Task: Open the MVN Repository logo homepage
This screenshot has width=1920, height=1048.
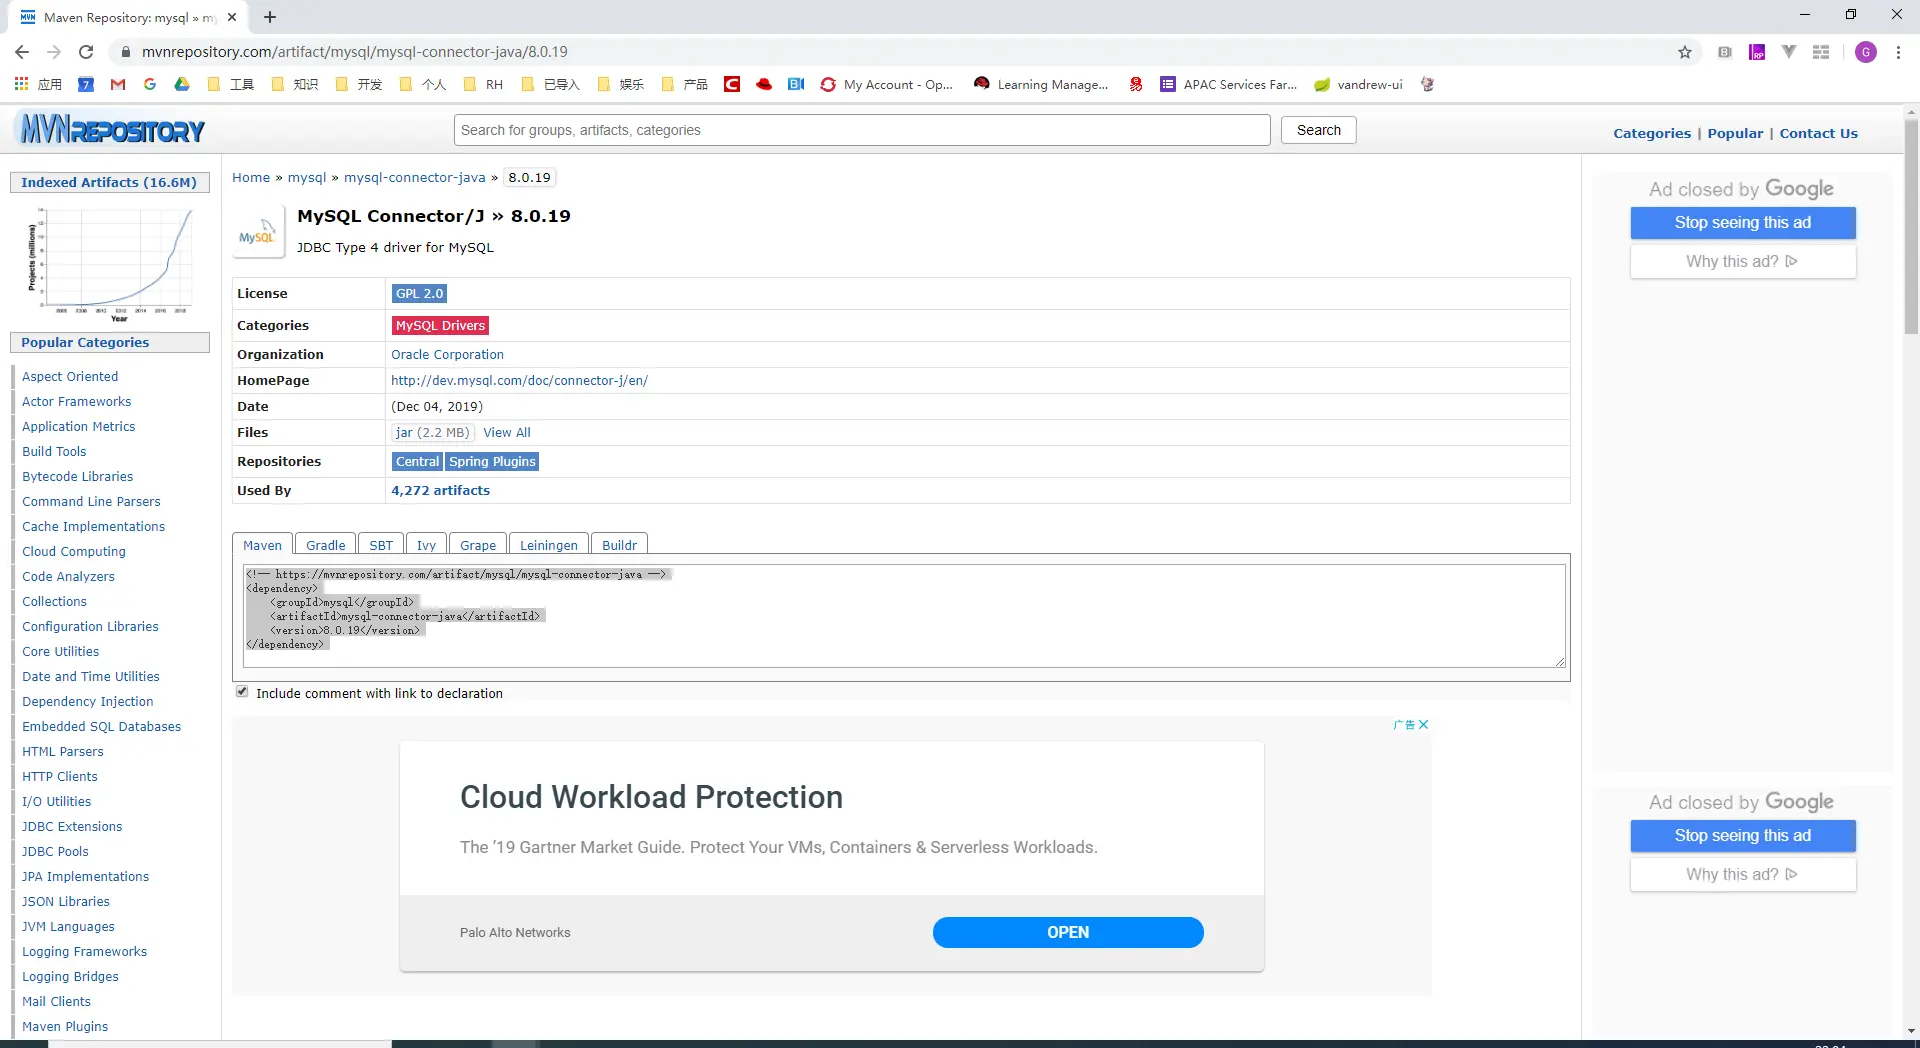Action: point(112,130)
